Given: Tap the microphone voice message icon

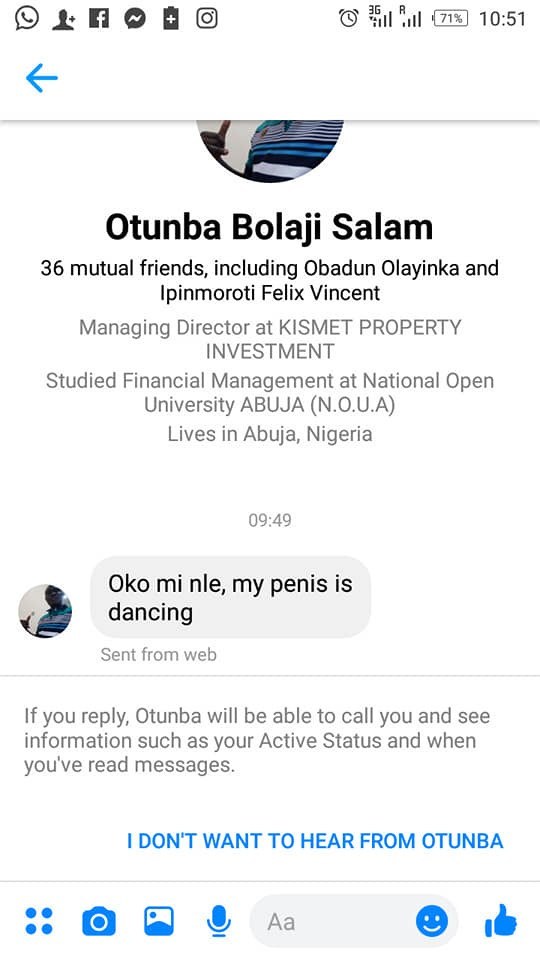Looking at the screenshot, I should pyautogui.click(x=218, y=921).
